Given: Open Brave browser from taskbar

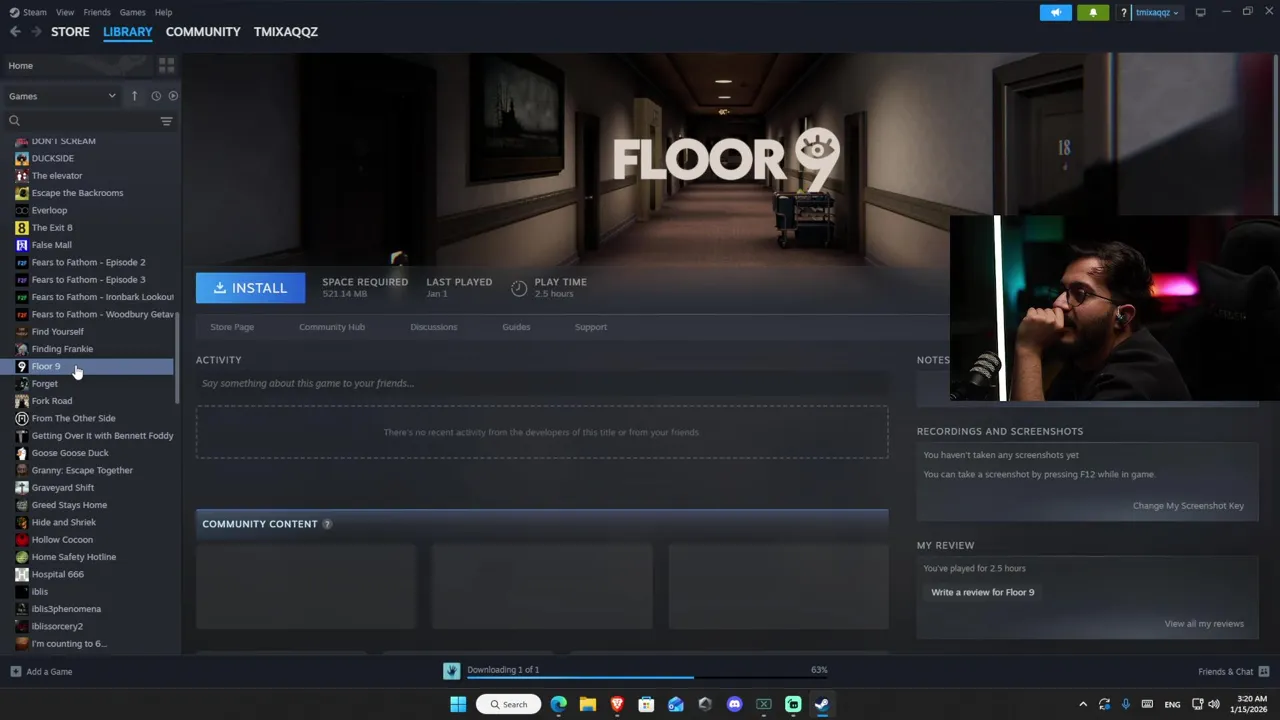Looking at the screenshot, I should point(617,704).
